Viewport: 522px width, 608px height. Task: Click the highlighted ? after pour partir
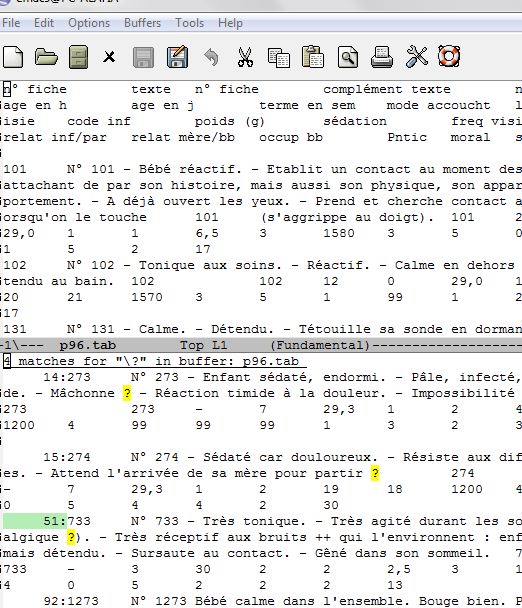pyautogui.click(x=375, y=473)
